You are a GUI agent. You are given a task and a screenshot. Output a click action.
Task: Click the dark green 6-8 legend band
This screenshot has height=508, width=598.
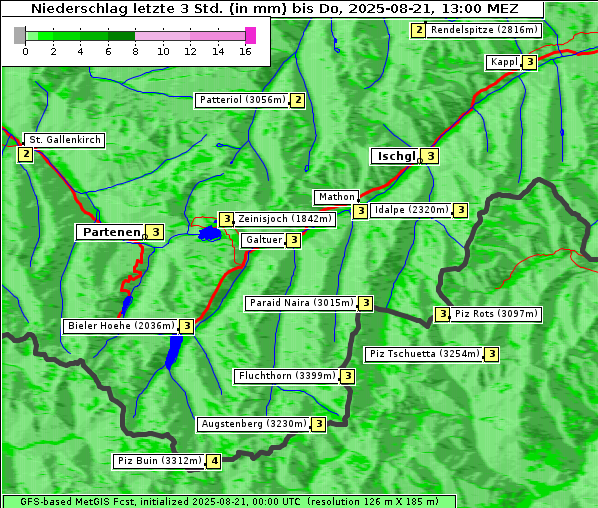point(122,36)
